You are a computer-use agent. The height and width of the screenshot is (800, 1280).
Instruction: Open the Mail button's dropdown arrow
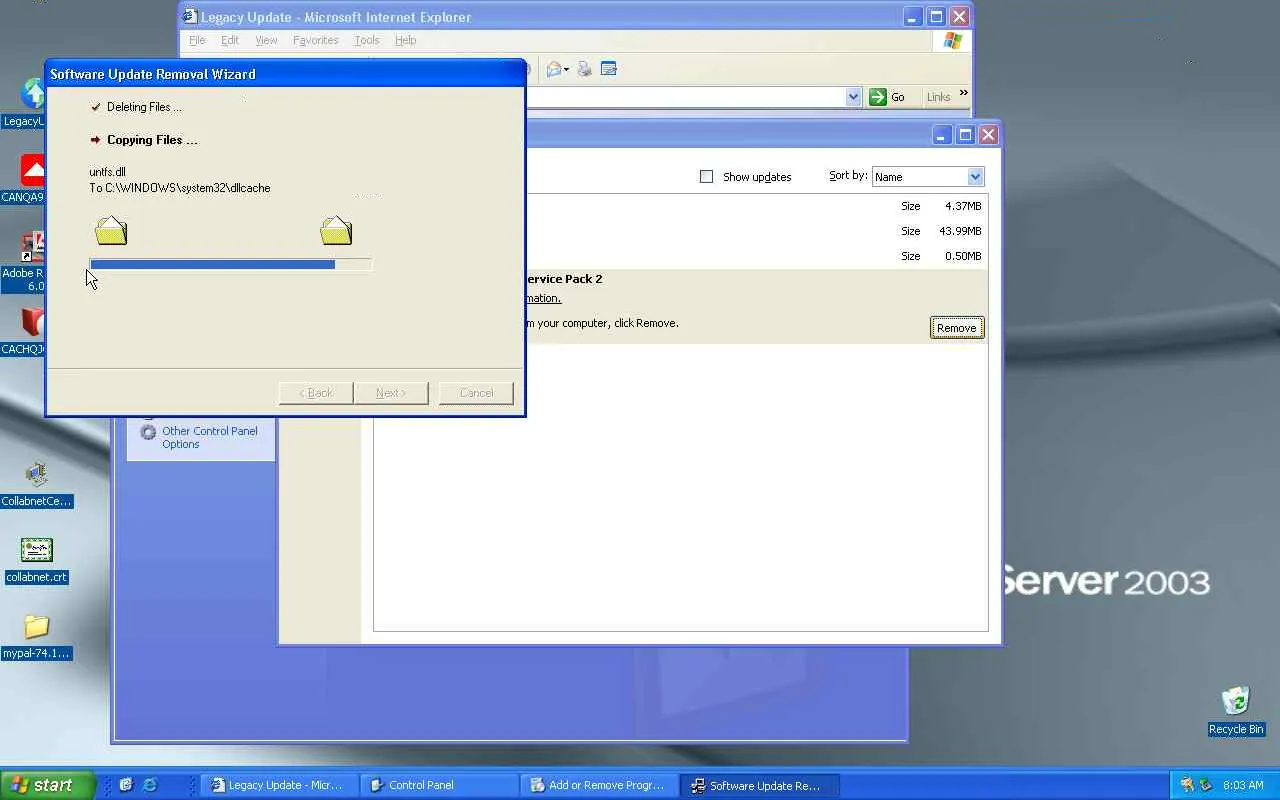coord(566,69)
